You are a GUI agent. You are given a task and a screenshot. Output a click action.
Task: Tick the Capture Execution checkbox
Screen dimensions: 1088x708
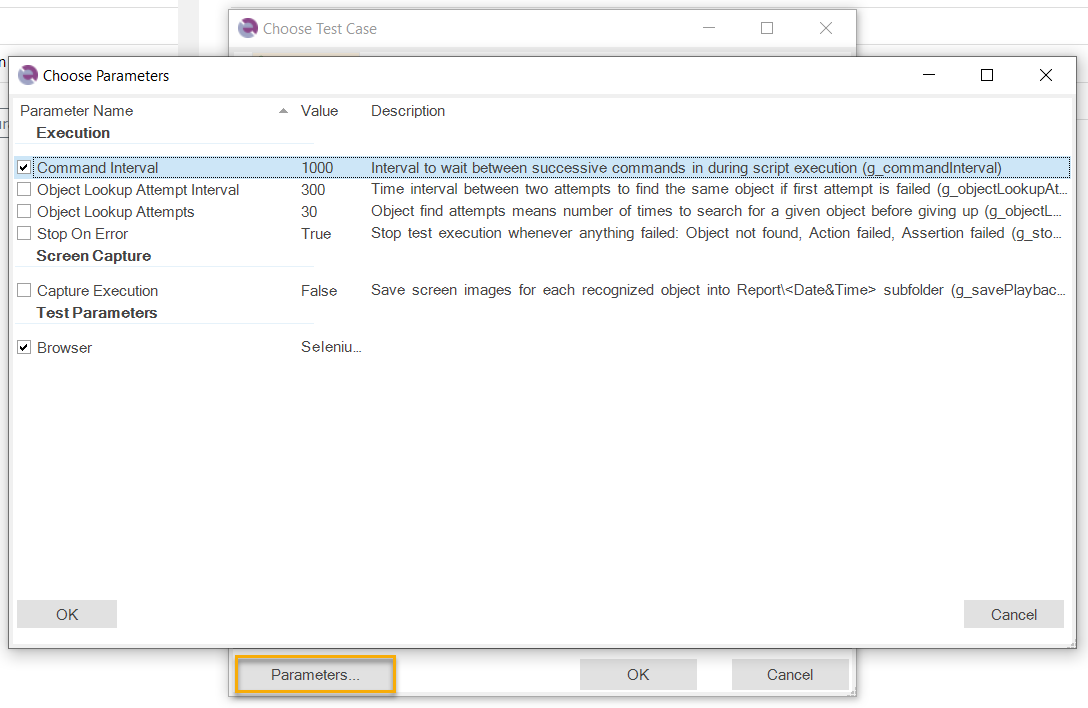[24, 291]
